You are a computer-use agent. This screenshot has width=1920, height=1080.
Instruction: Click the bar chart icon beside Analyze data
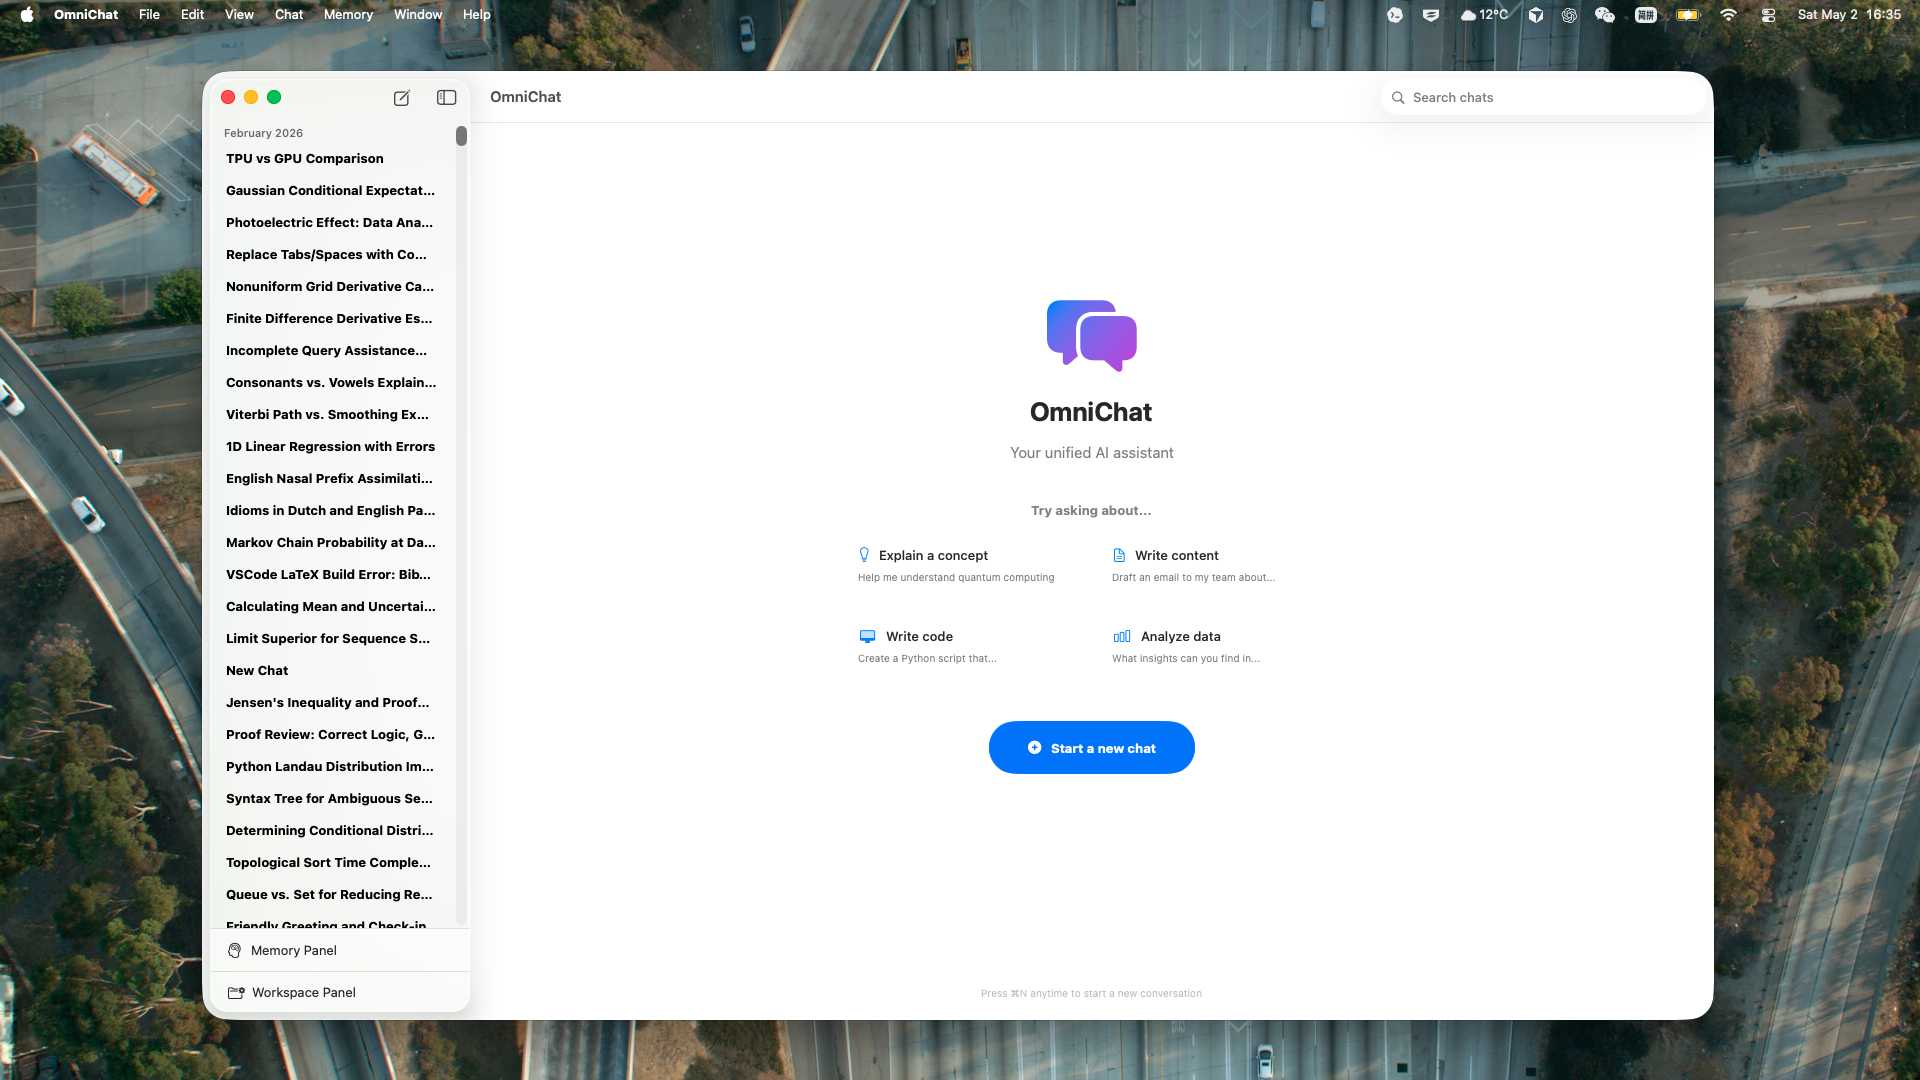[x=1122, y=636]
